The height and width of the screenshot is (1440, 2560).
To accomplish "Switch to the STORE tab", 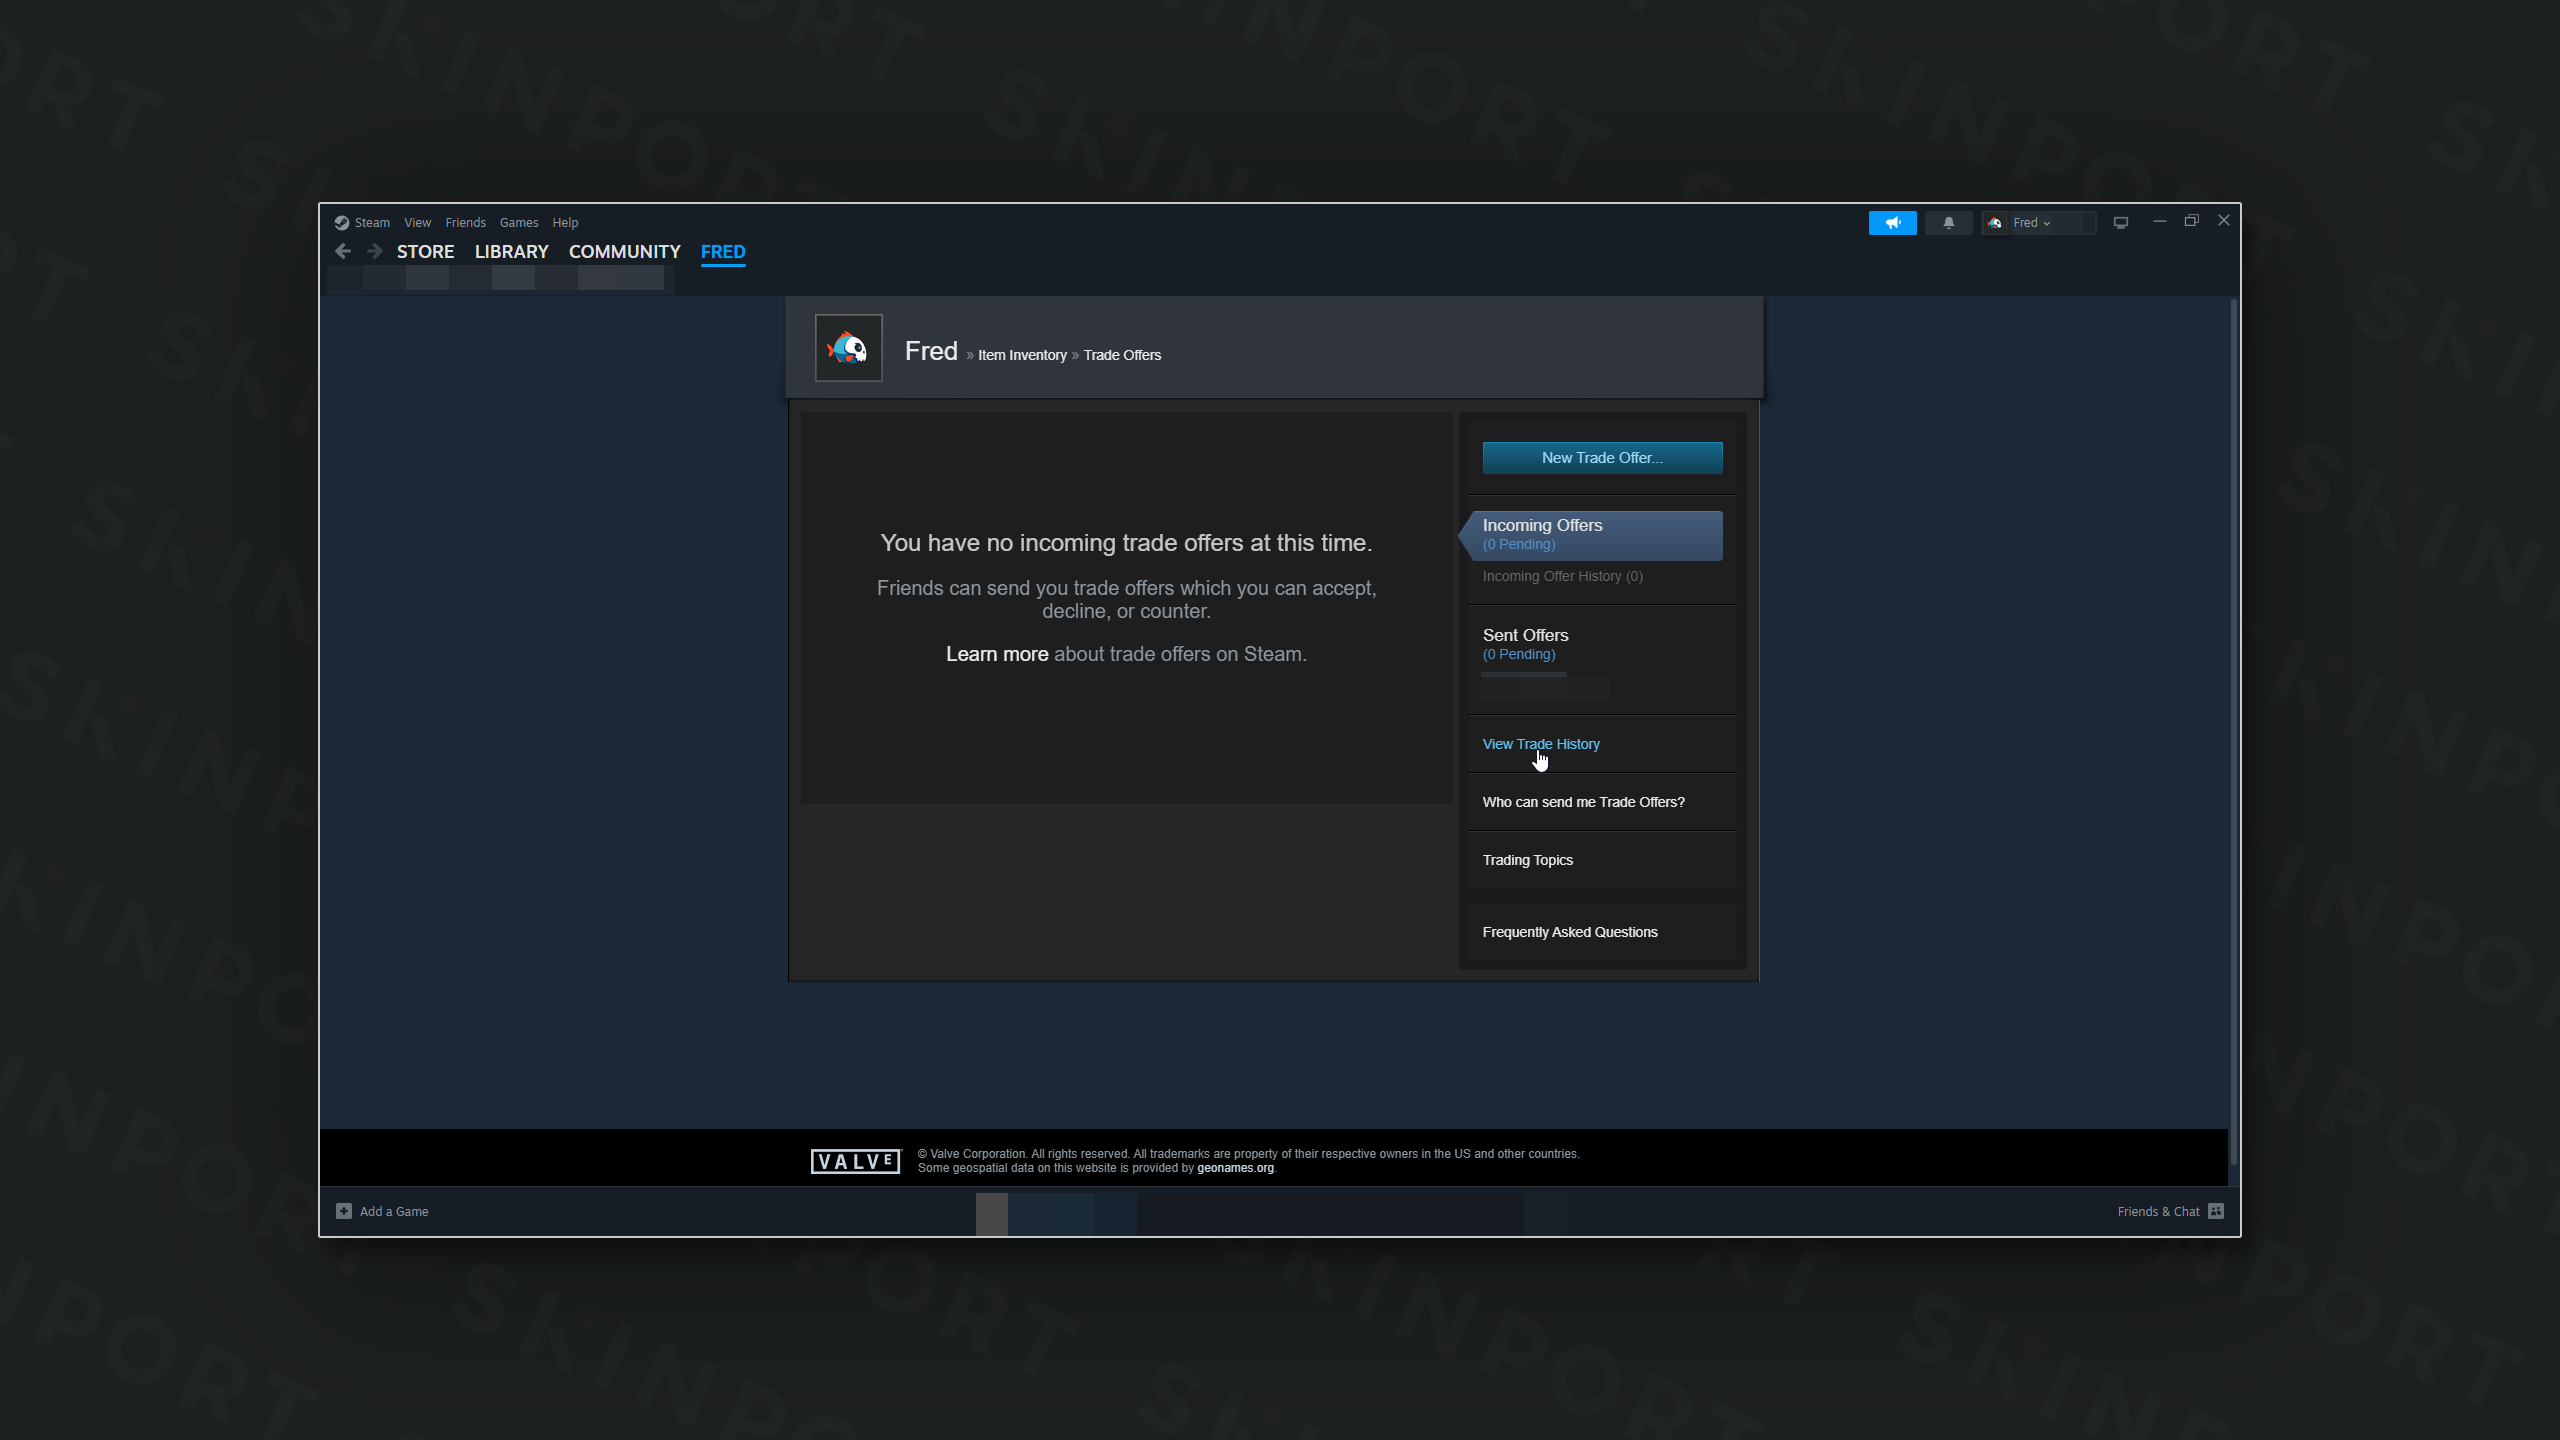I will coord(426,252).
